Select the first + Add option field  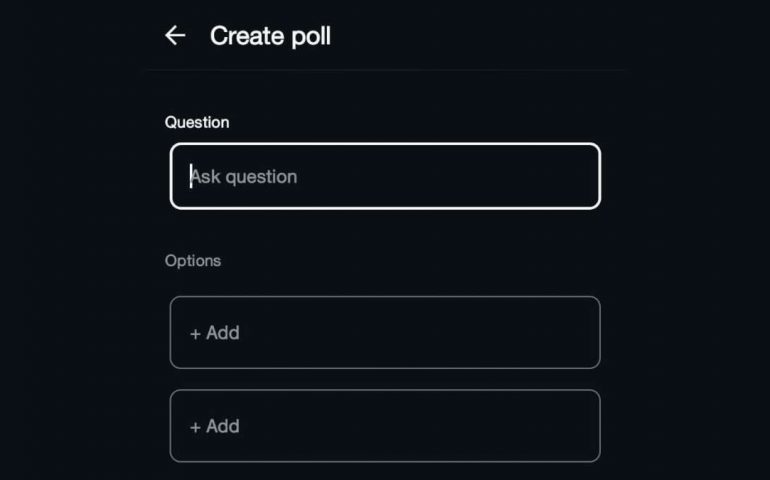tap(385, 332)
